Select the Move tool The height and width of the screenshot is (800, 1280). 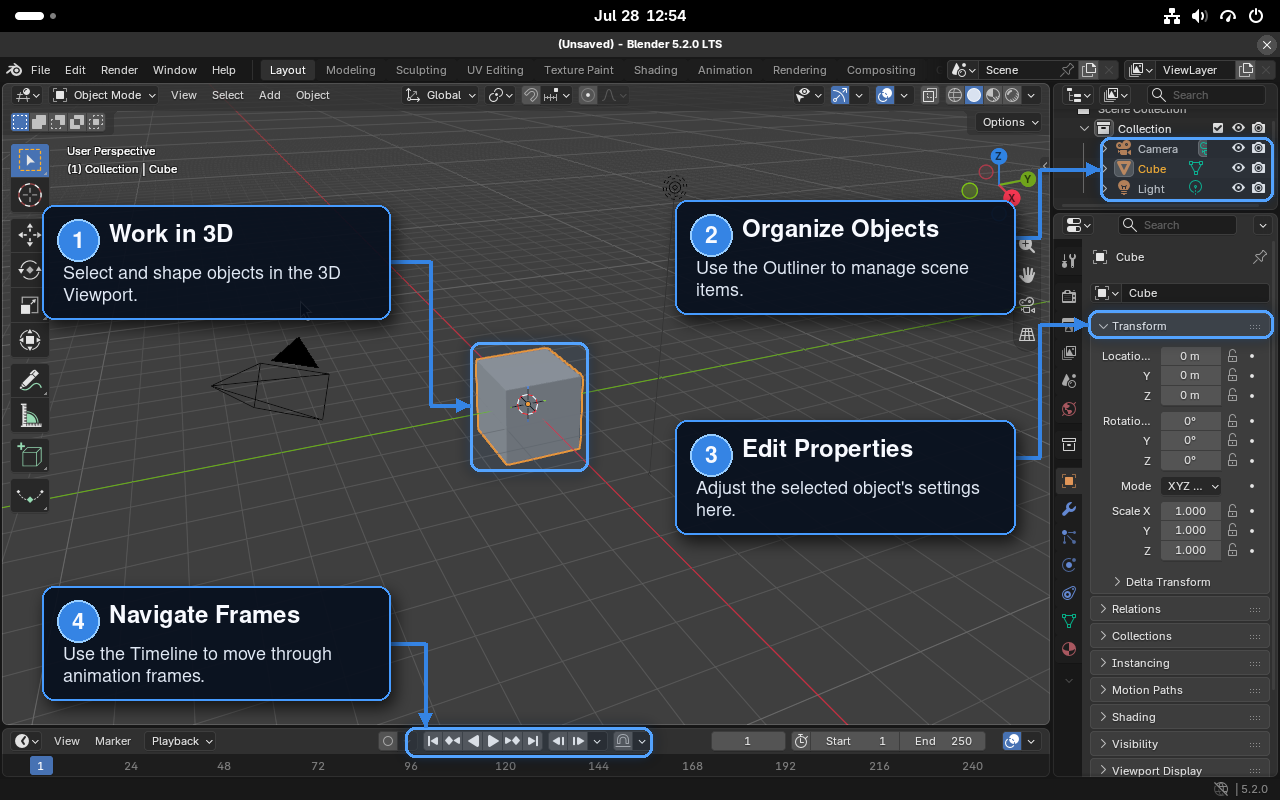30,235
